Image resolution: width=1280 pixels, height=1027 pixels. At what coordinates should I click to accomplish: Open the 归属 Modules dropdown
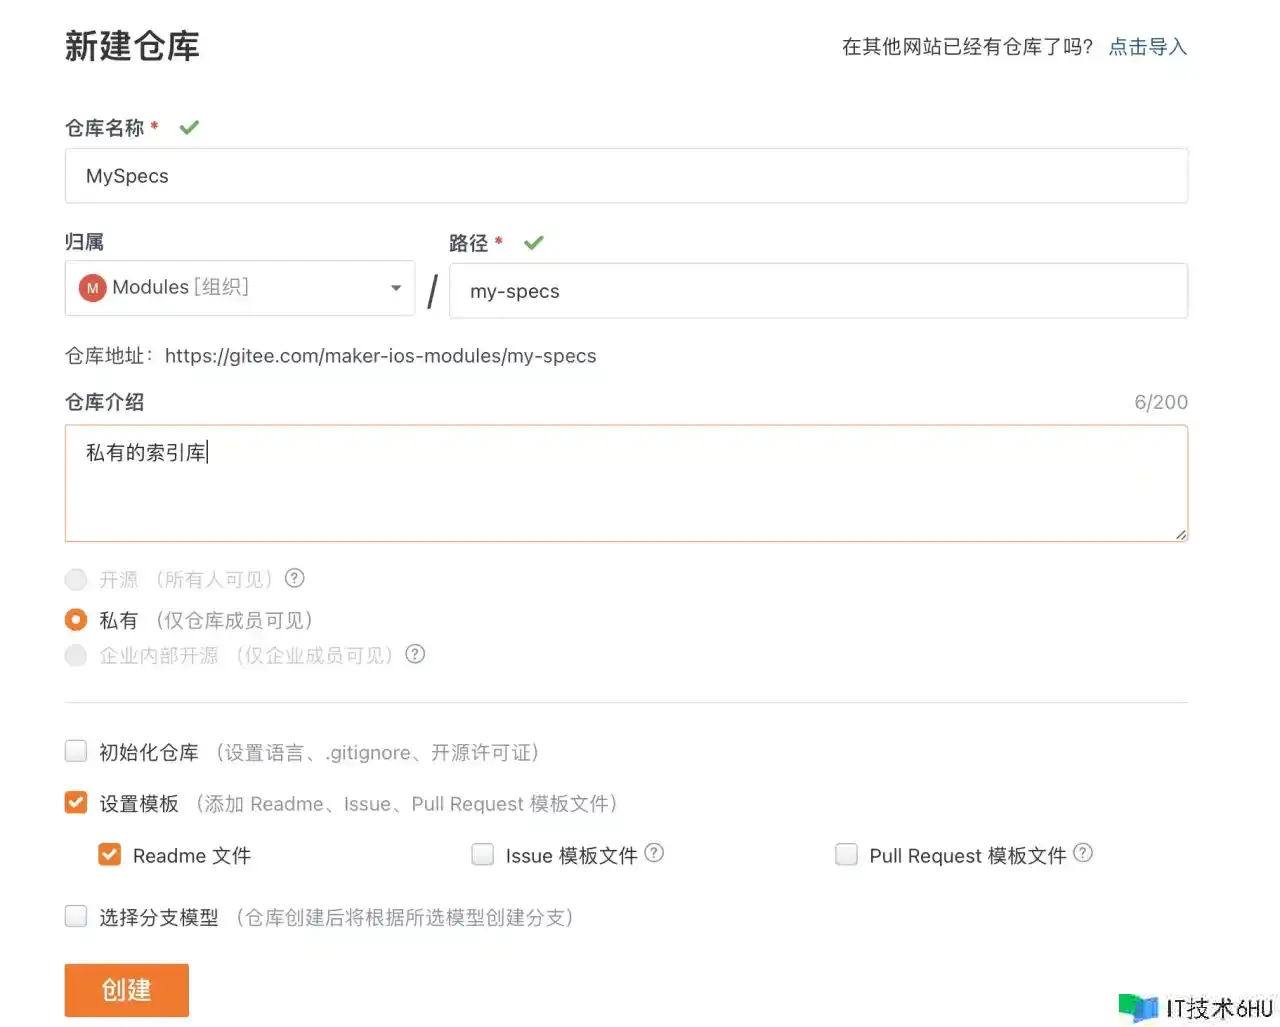click(240, 288)
